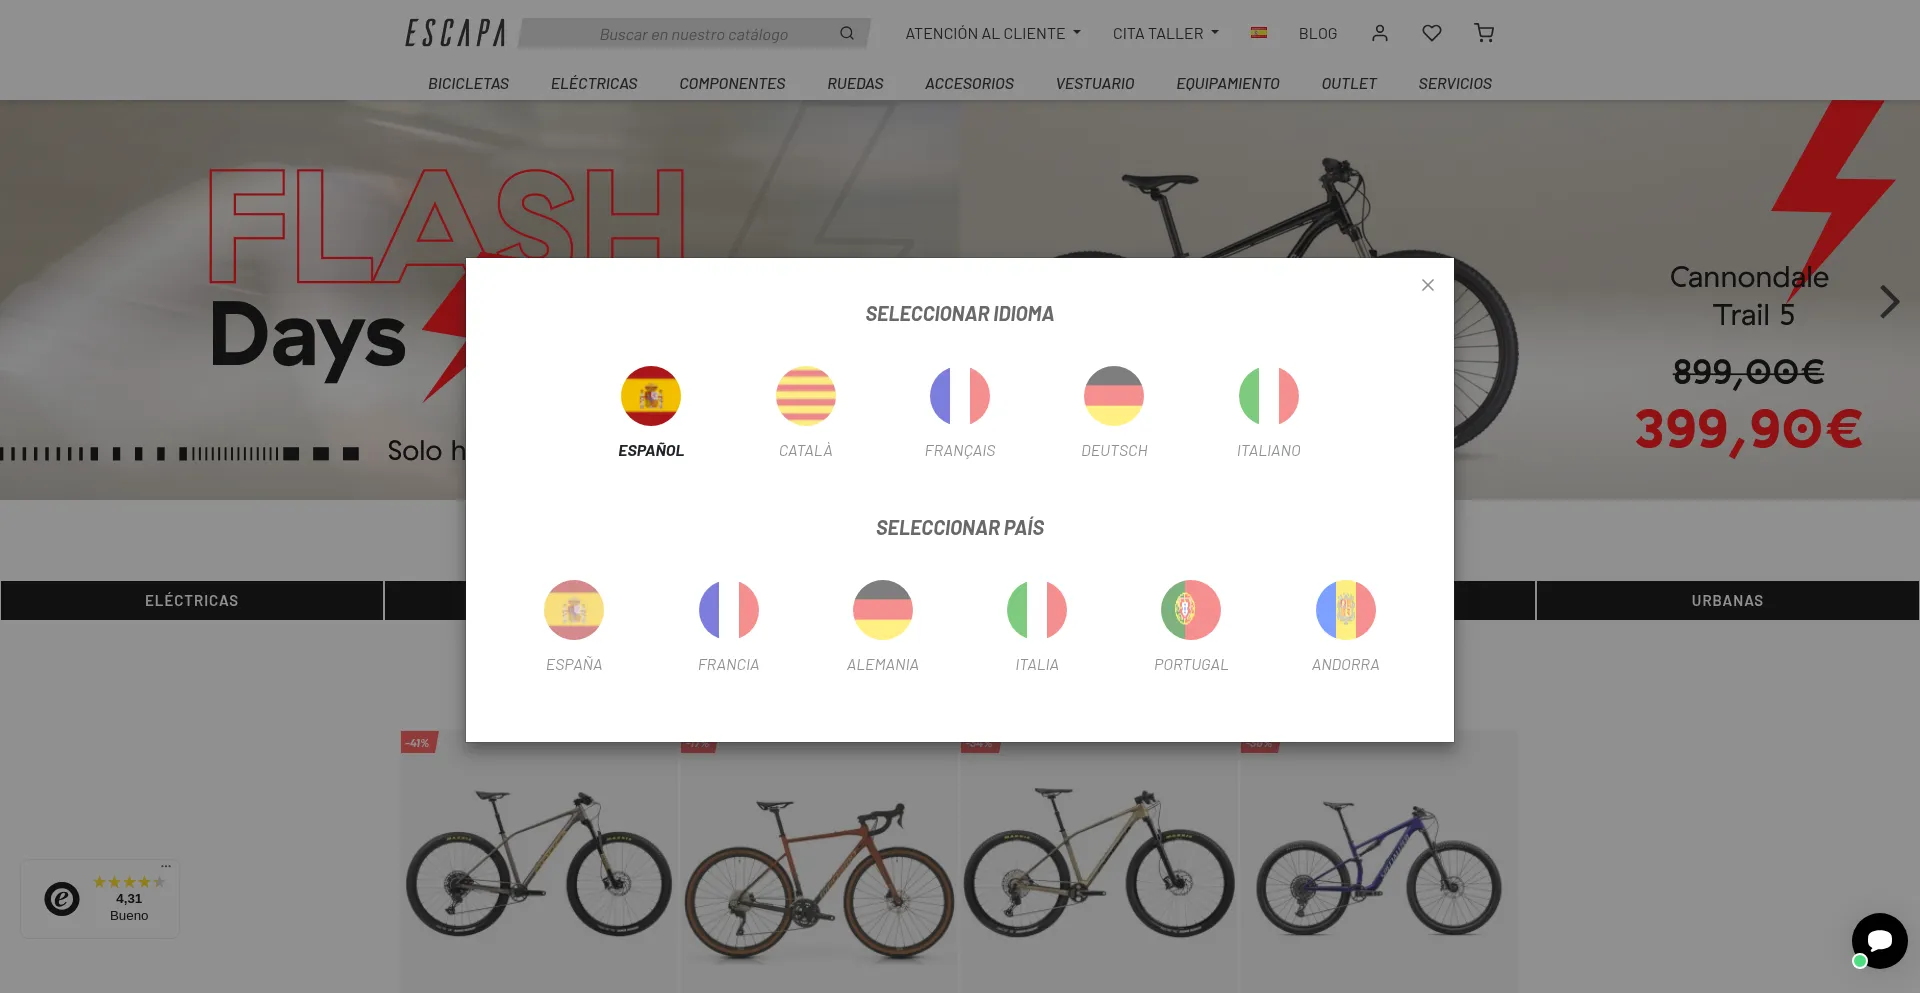Open the user account icon
This screenshot has width=1920, height=993.
[1380, 33]
